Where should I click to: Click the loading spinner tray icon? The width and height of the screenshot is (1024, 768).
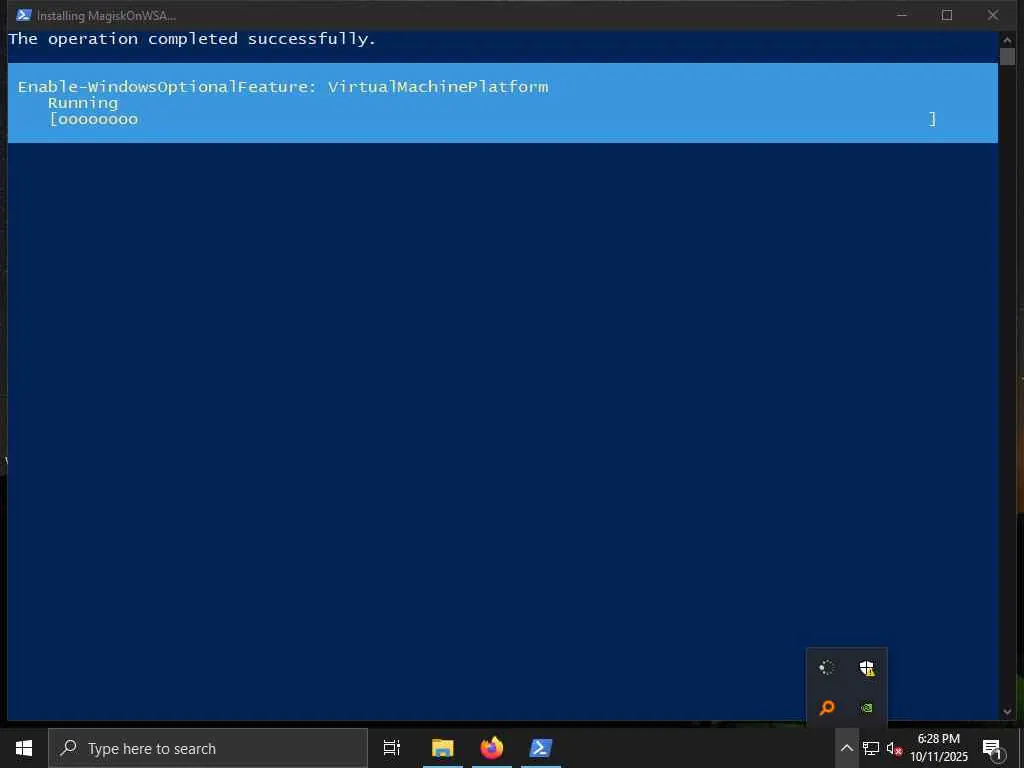(827, 667)
